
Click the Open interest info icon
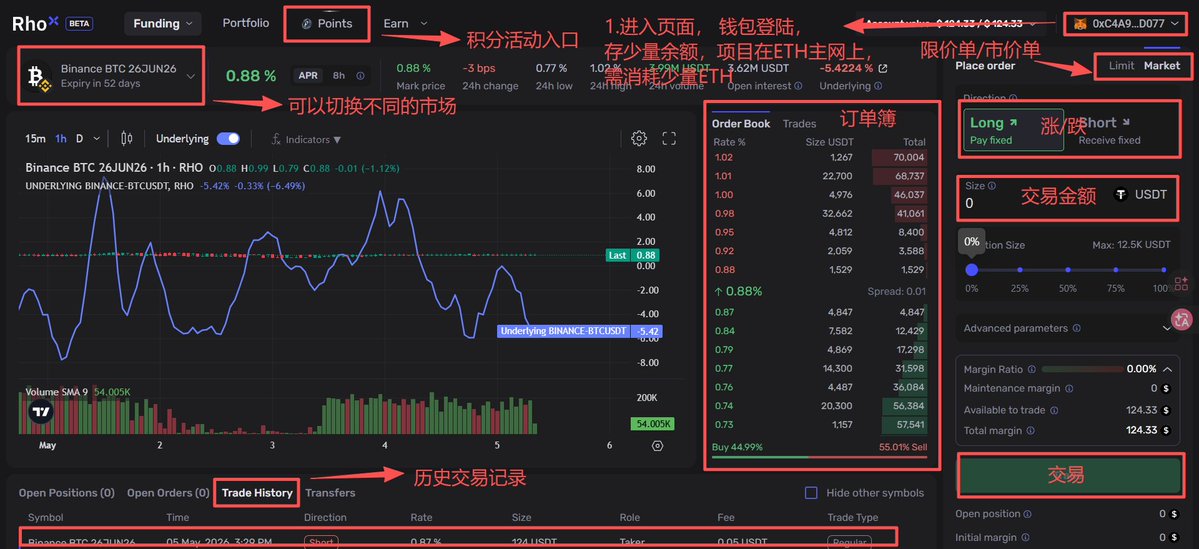pyautogui.click(x=798, y=86)
